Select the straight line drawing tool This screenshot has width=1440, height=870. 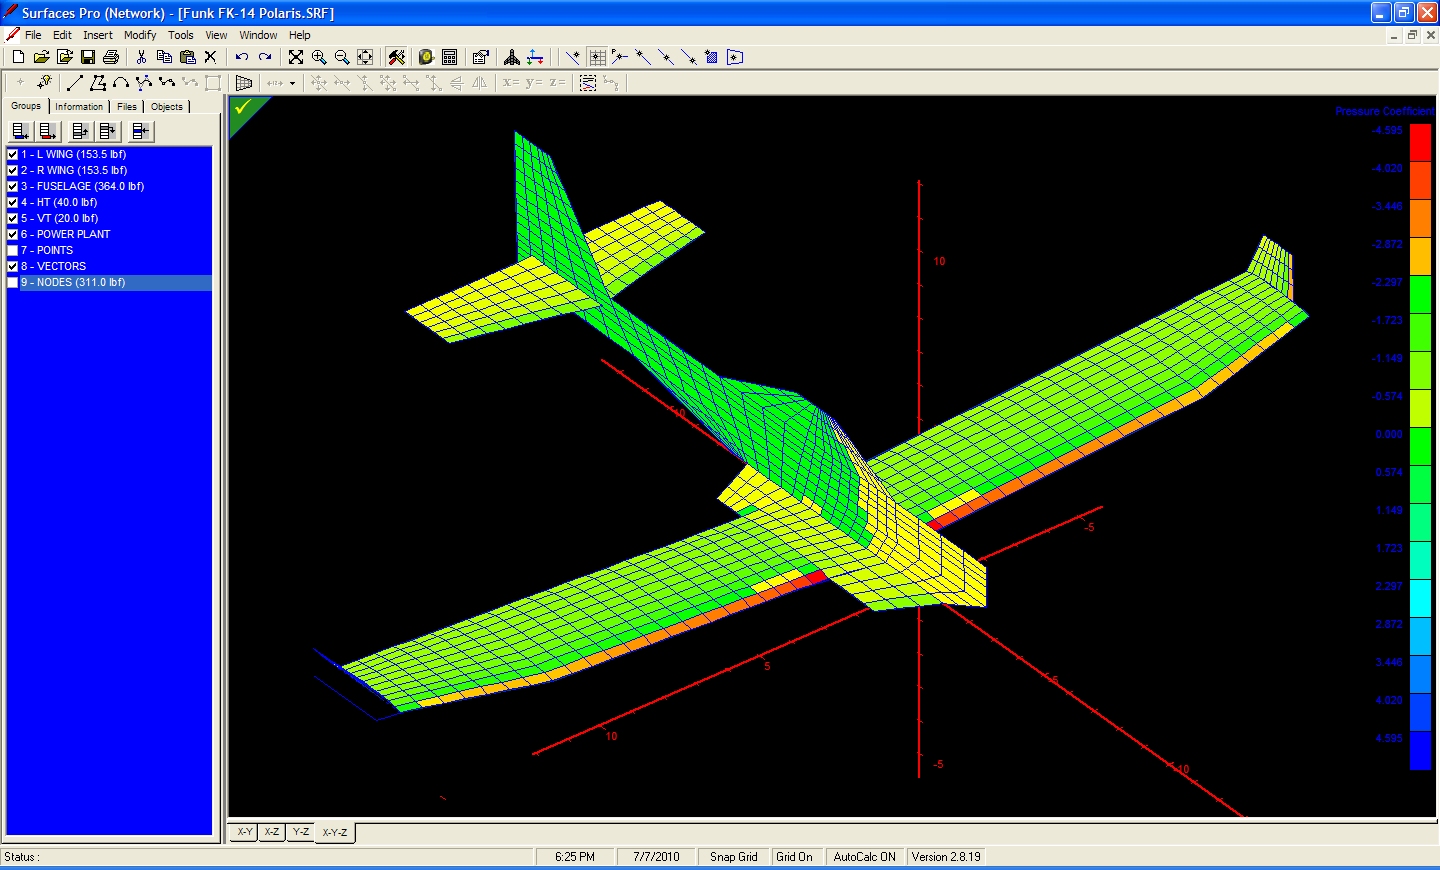74,83
